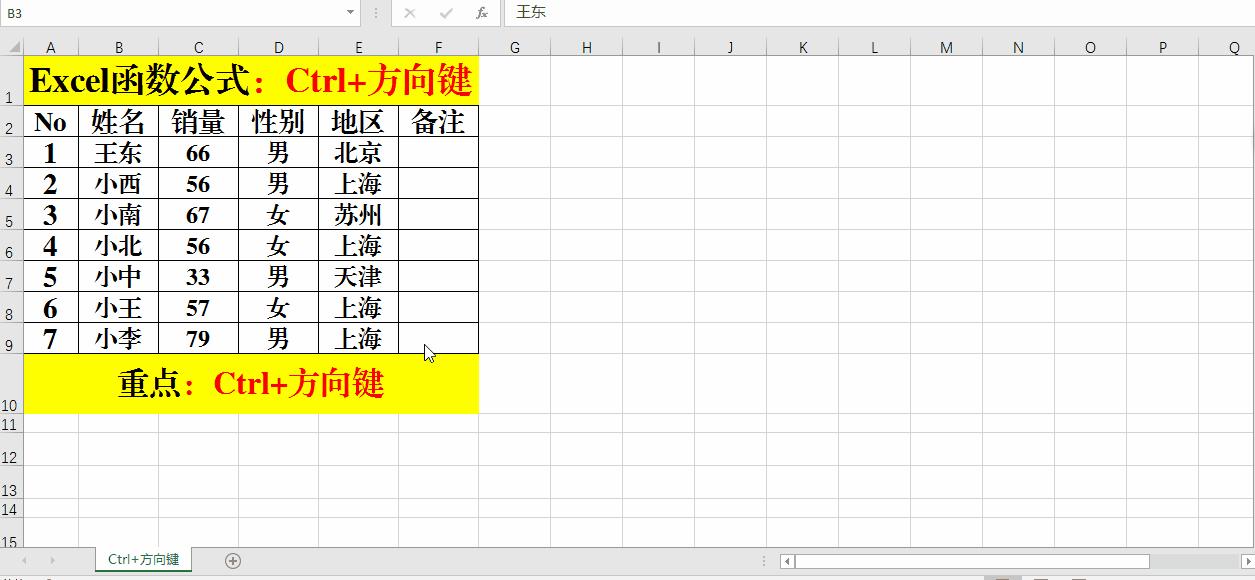Select the cell containing 北京
The height and width of the screenshot is (580, 1255).
tap(358, 153)
